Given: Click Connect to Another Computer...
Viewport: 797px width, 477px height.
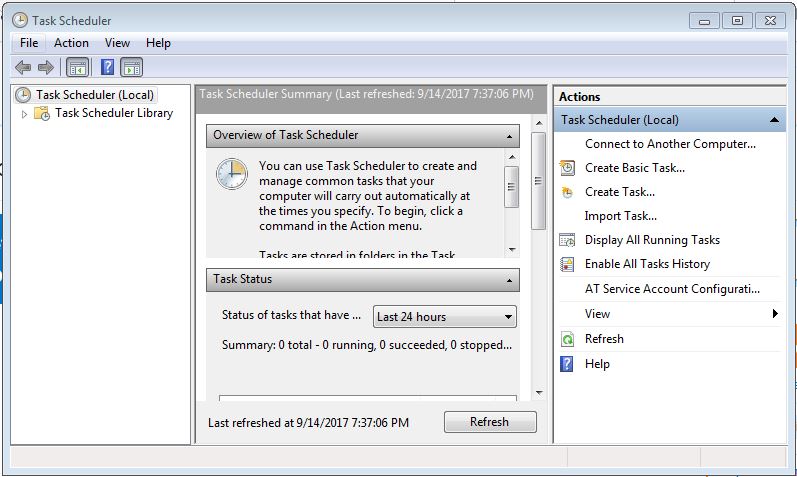Looking at the screenshot, I should point(670,144).
